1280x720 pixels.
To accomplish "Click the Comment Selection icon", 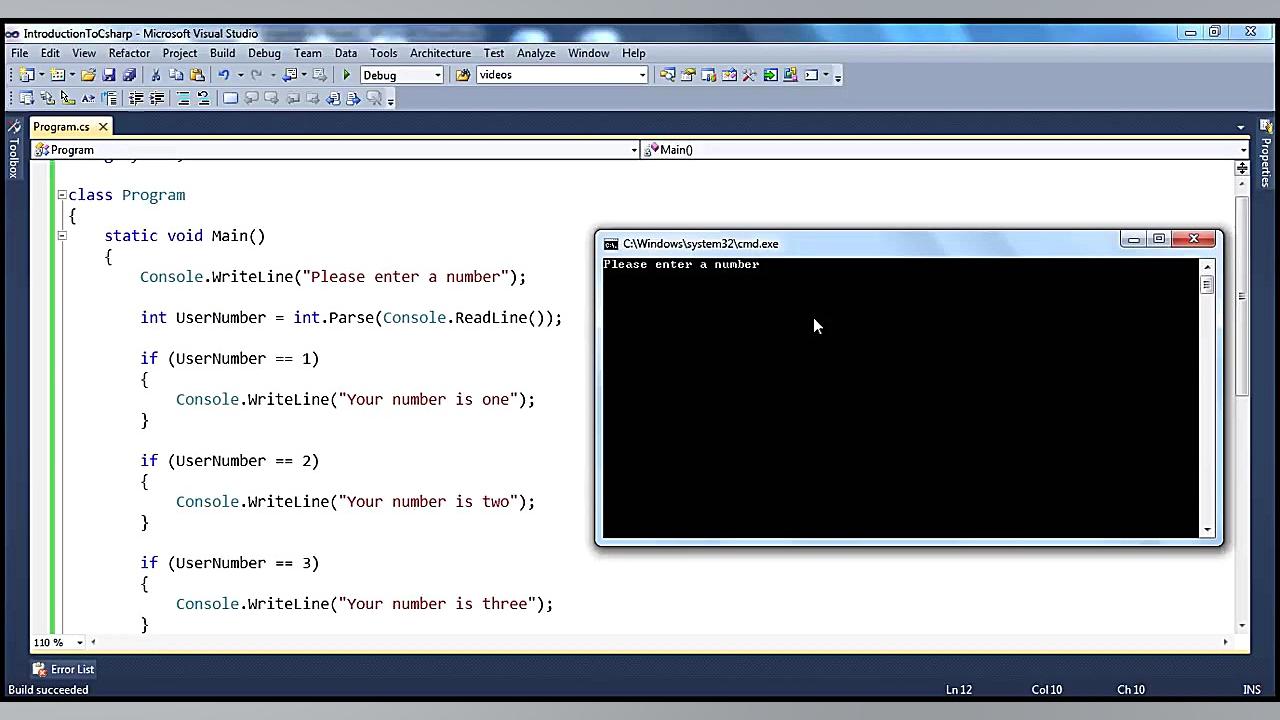I will (184, 97).
